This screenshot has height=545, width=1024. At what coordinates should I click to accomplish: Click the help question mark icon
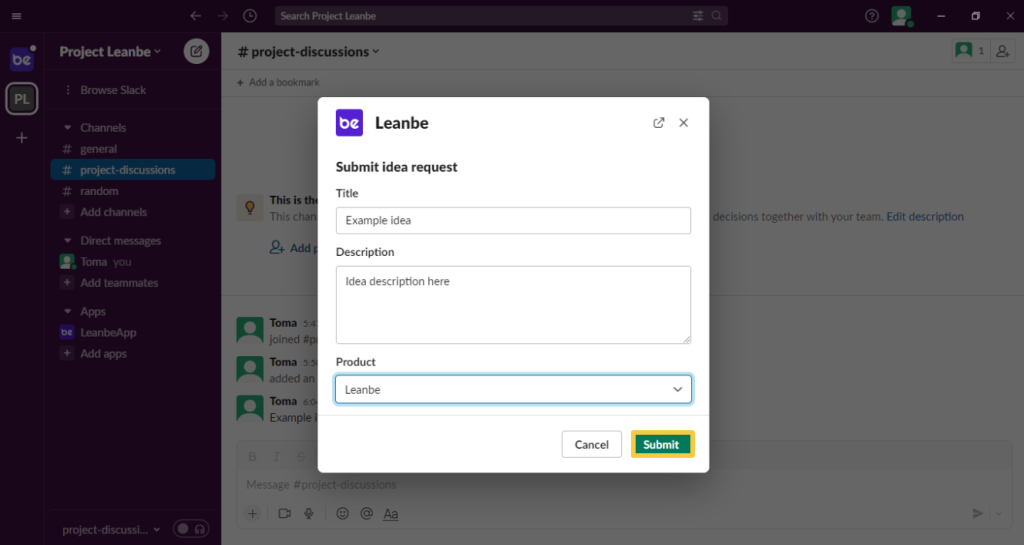(x=872, y=16)
